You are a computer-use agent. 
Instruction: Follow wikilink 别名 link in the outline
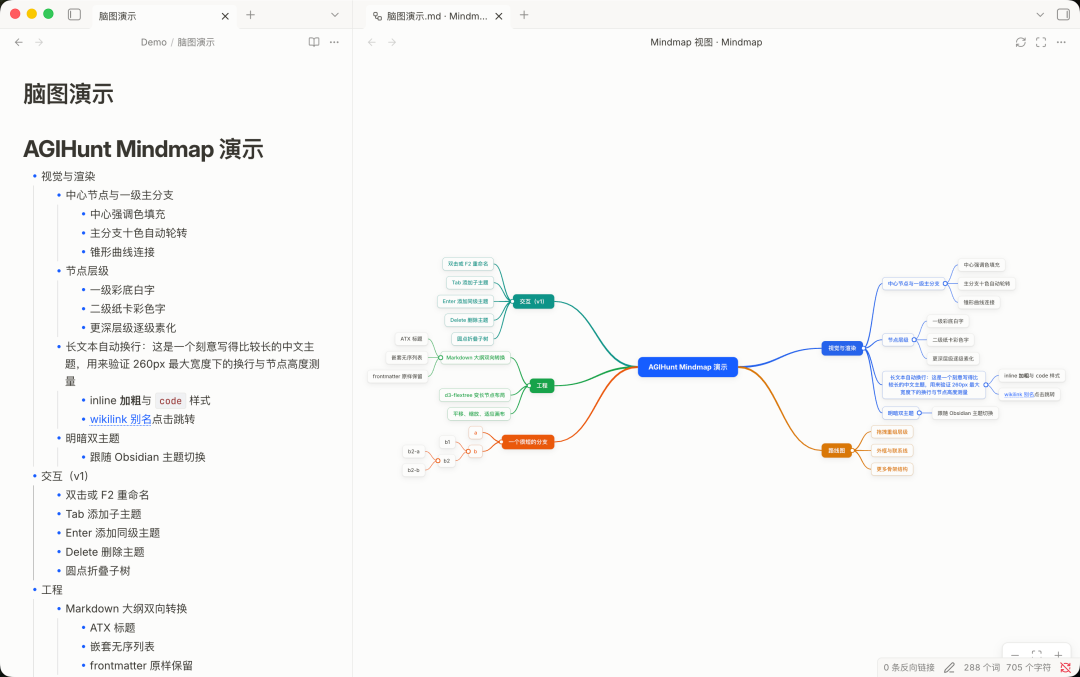click(121, 419)
